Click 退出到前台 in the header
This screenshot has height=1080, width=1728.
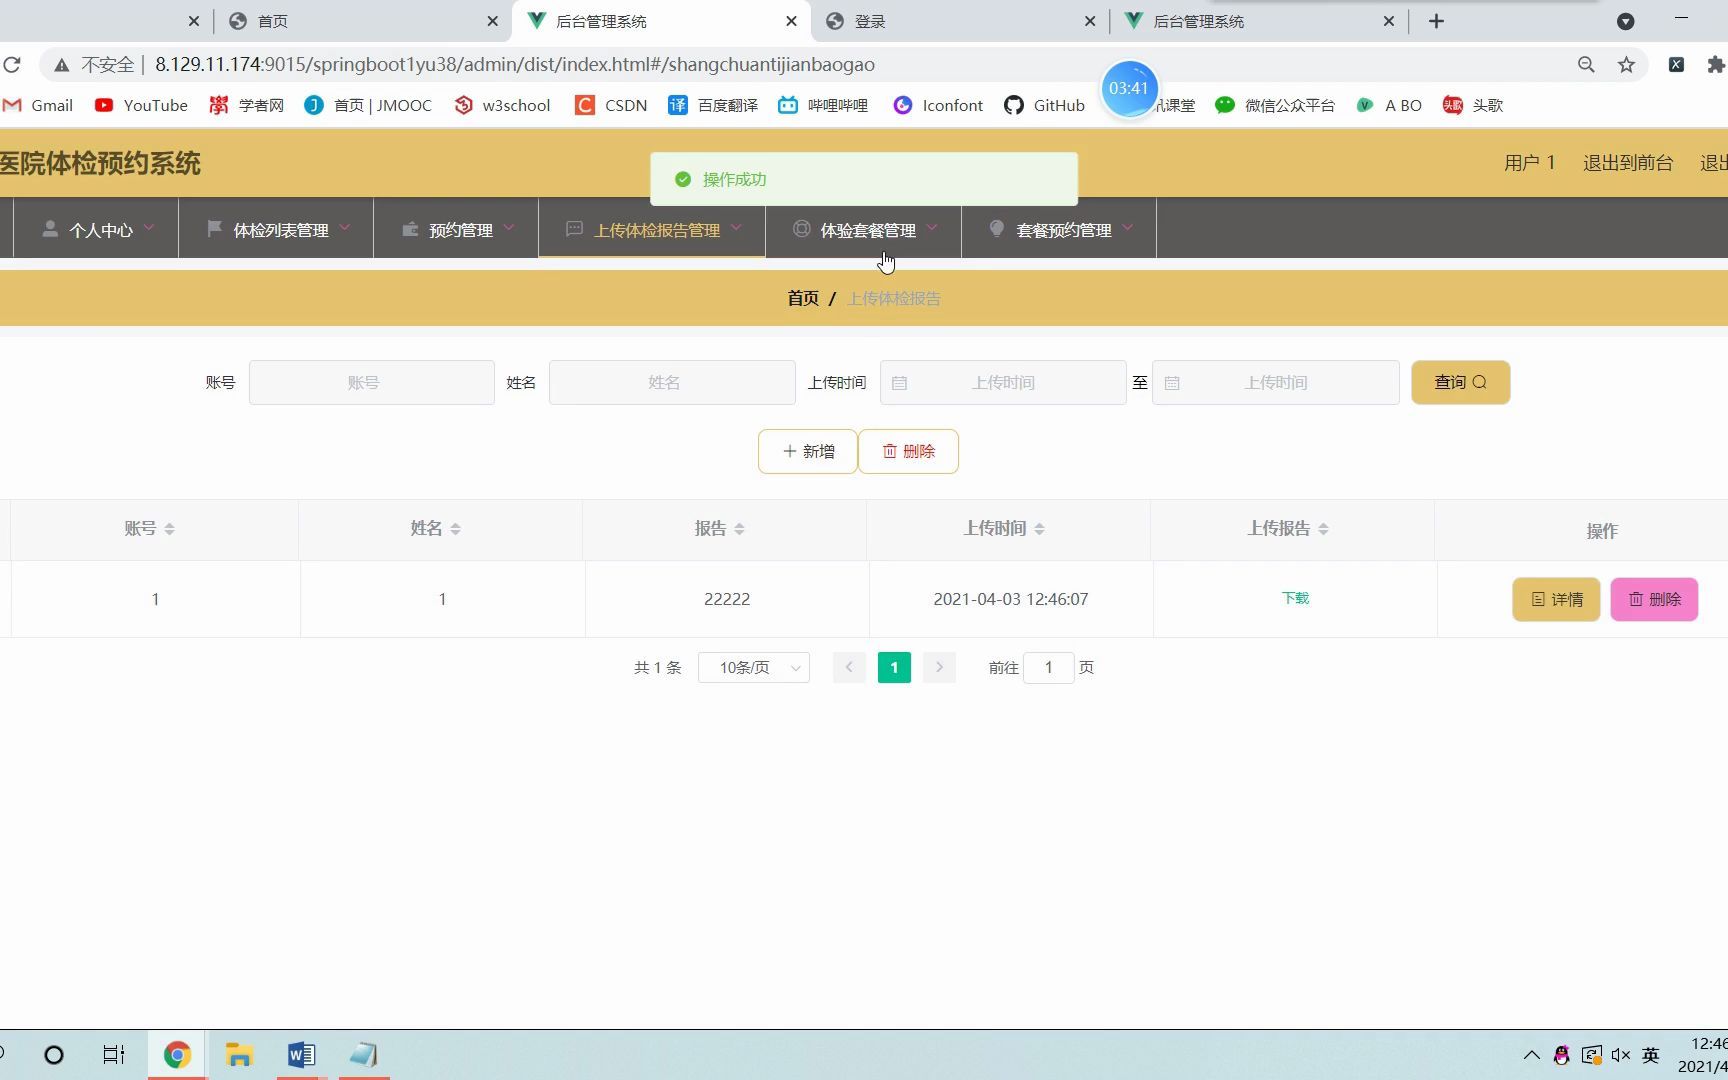(x=1628, y=163)
